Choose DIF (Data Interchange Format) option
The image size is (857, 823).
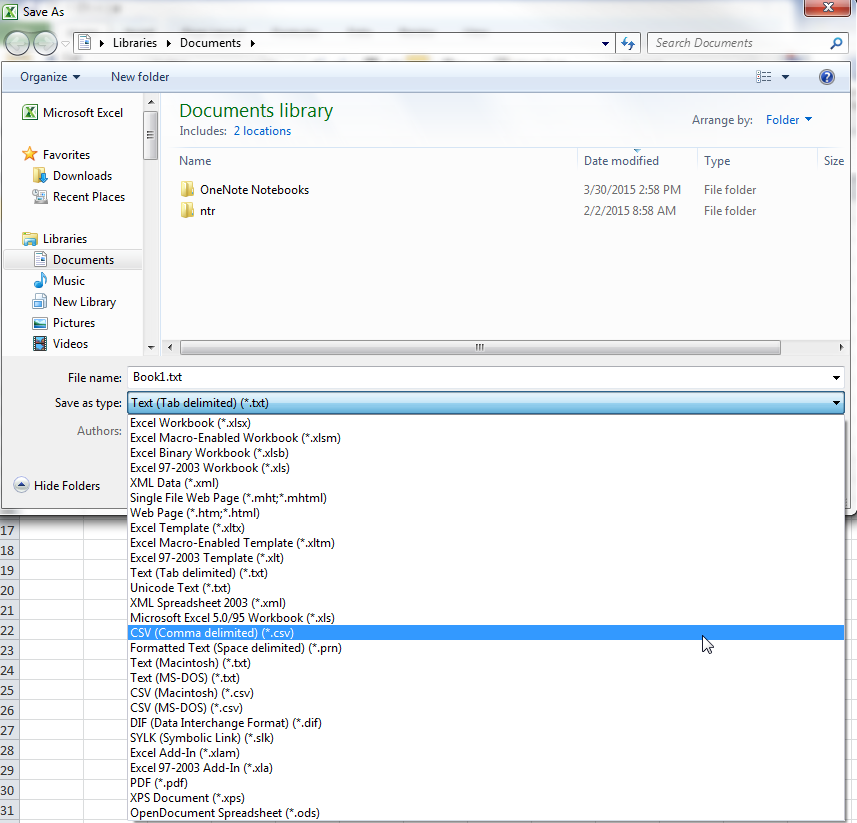(486, 723)
